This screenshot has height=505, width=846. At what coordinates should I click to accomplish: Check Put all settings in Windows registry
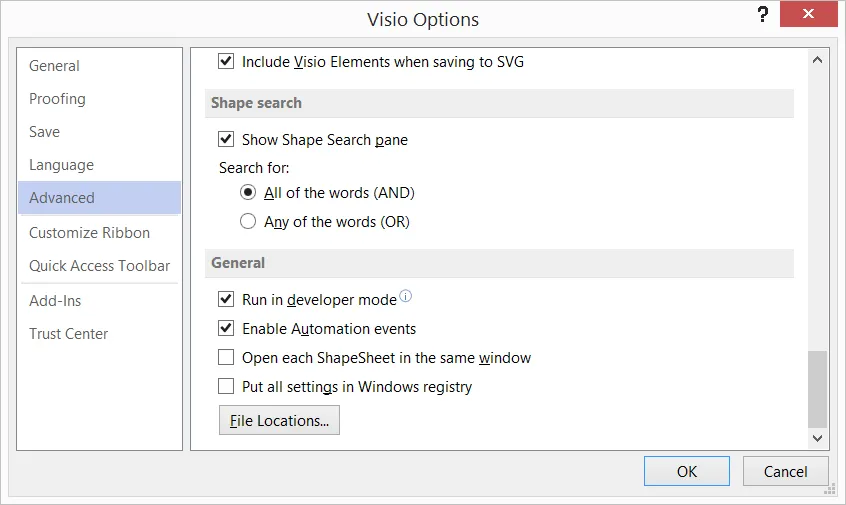(x=226, y=386)
